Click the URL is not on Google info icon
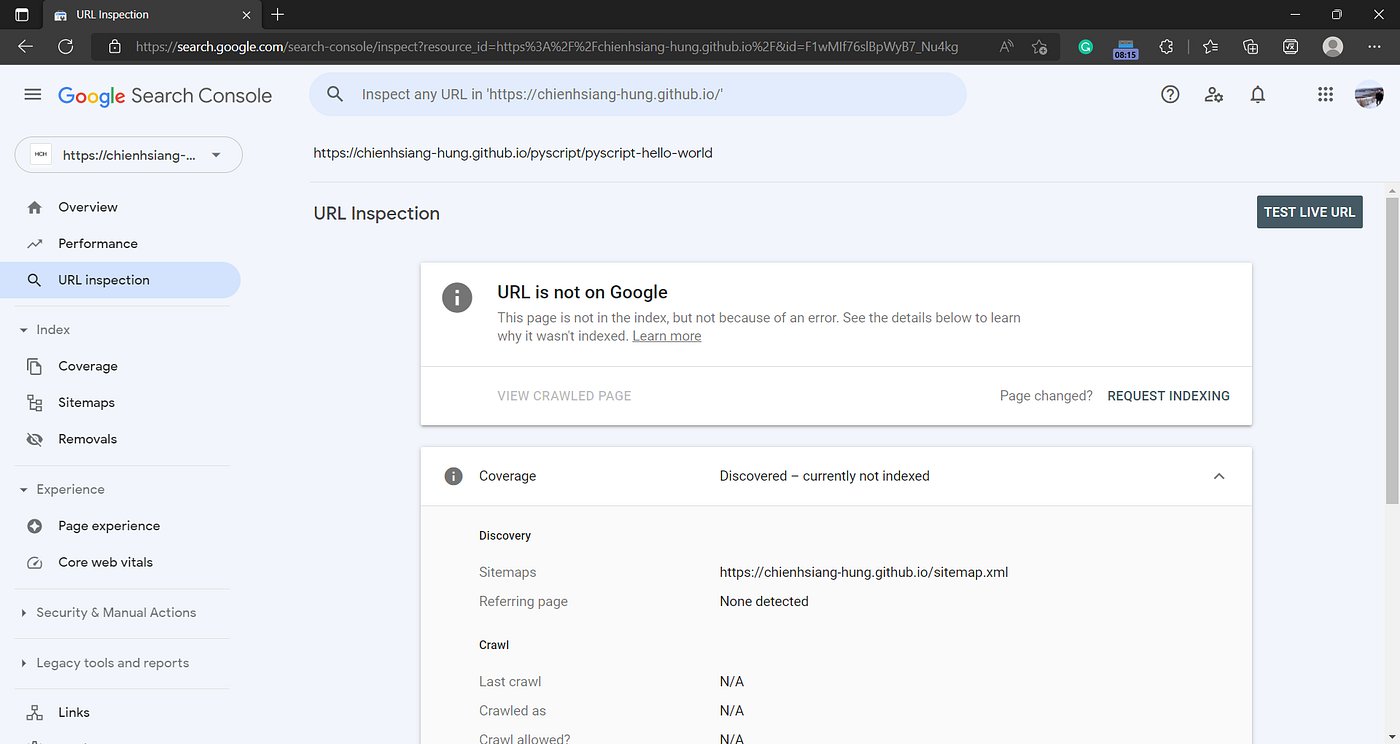Screen dimensions: 1400x744 [457, 297]
